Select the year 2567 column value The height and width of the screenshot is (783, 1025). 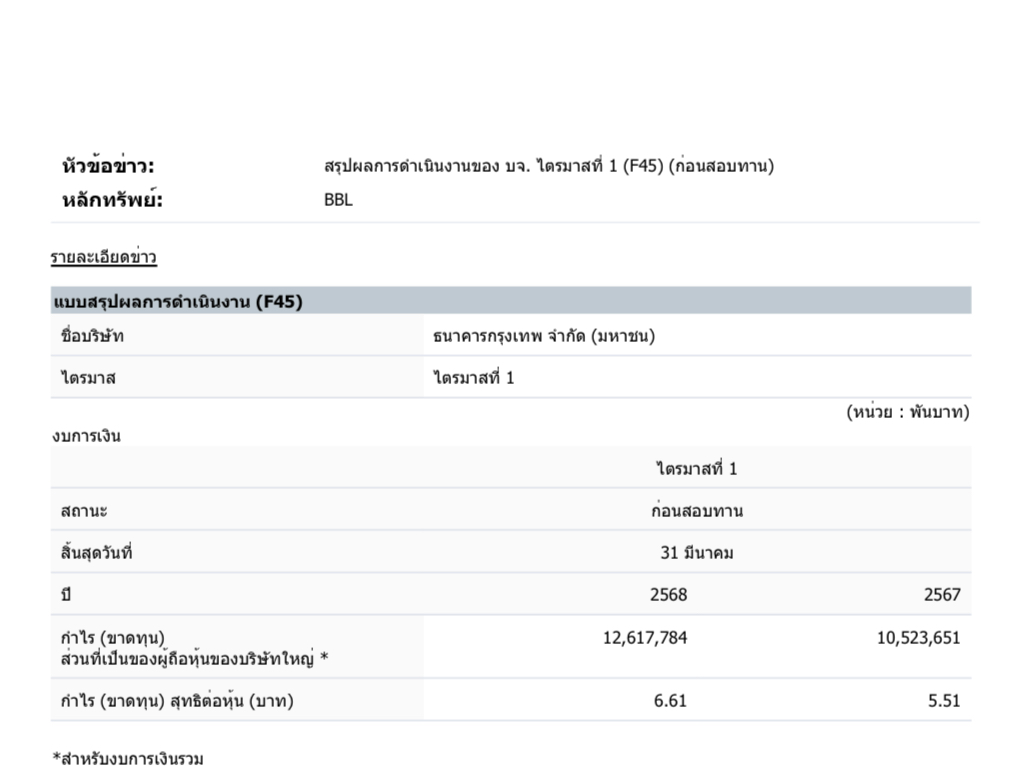pyautogui.click(x=942, y=596)
